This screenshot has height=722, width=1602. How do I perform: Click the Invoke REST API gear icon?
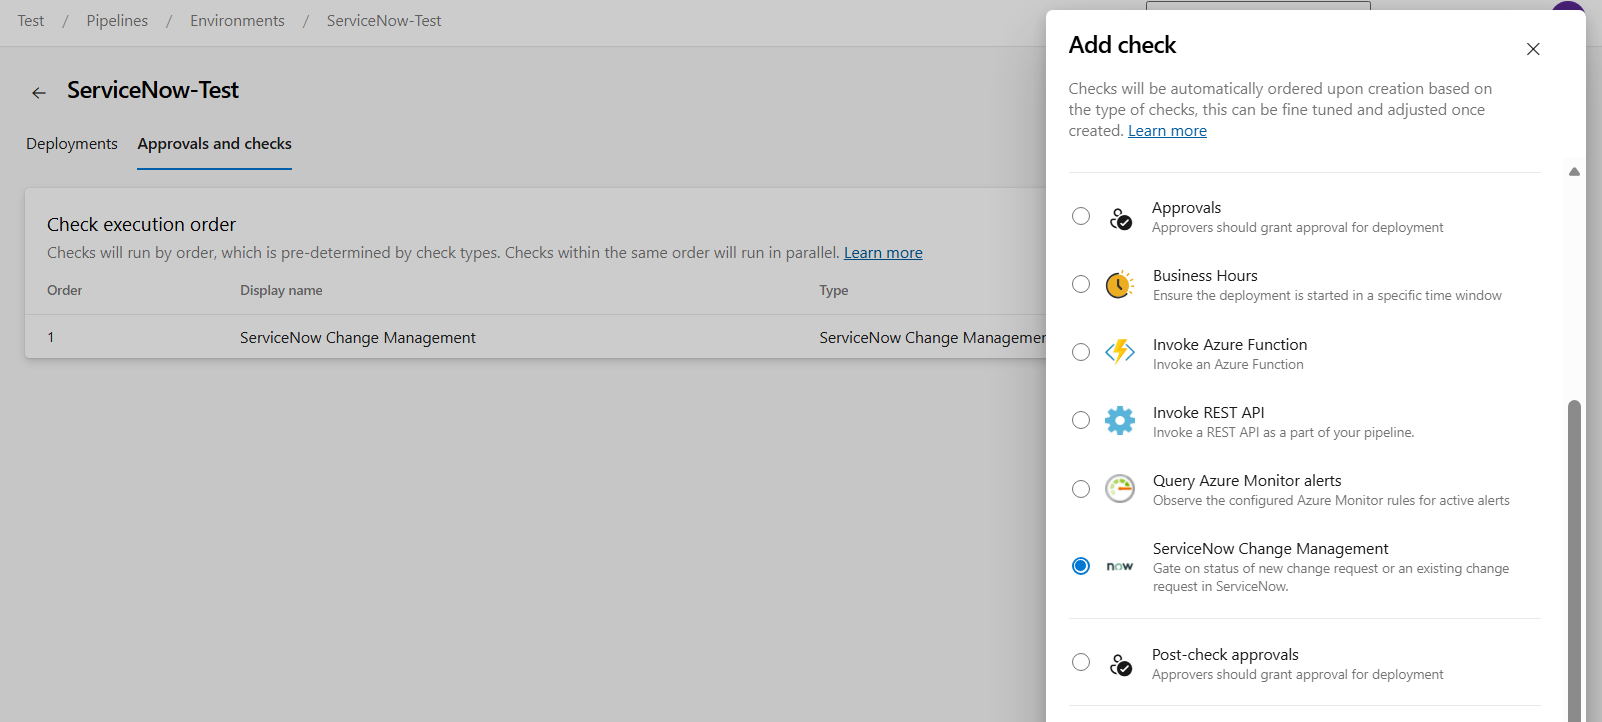[1120, 420]
